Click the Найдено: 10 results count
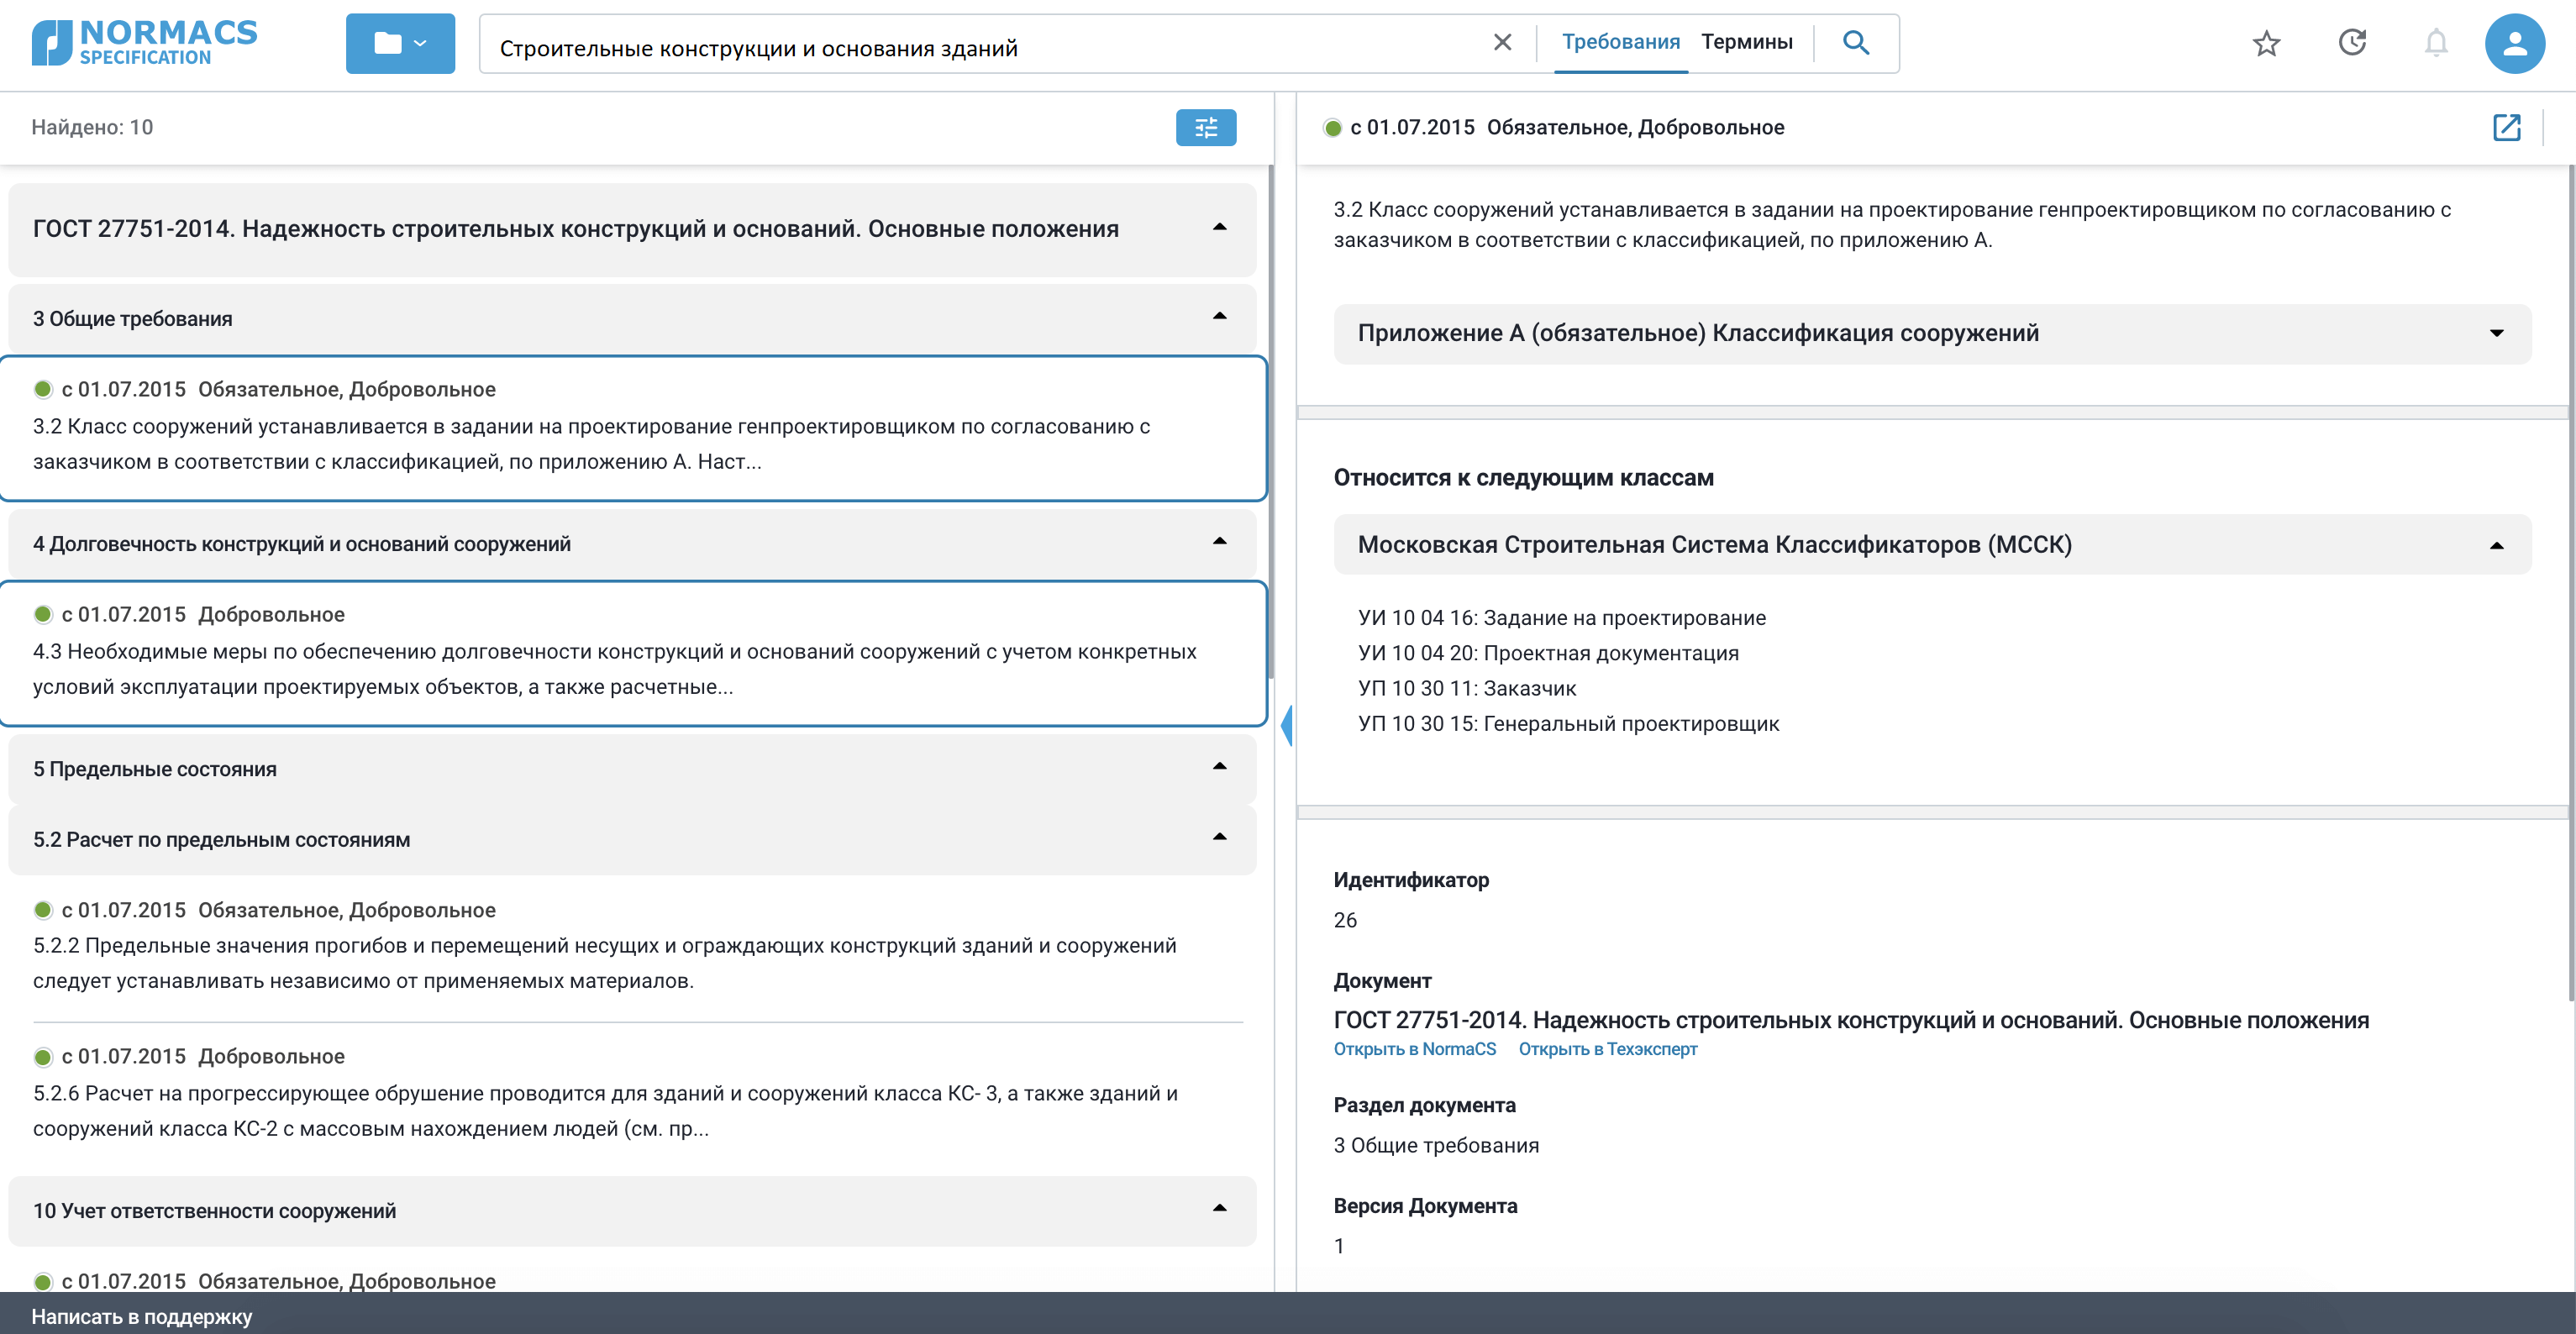2576x1334 pixels. 92,127
